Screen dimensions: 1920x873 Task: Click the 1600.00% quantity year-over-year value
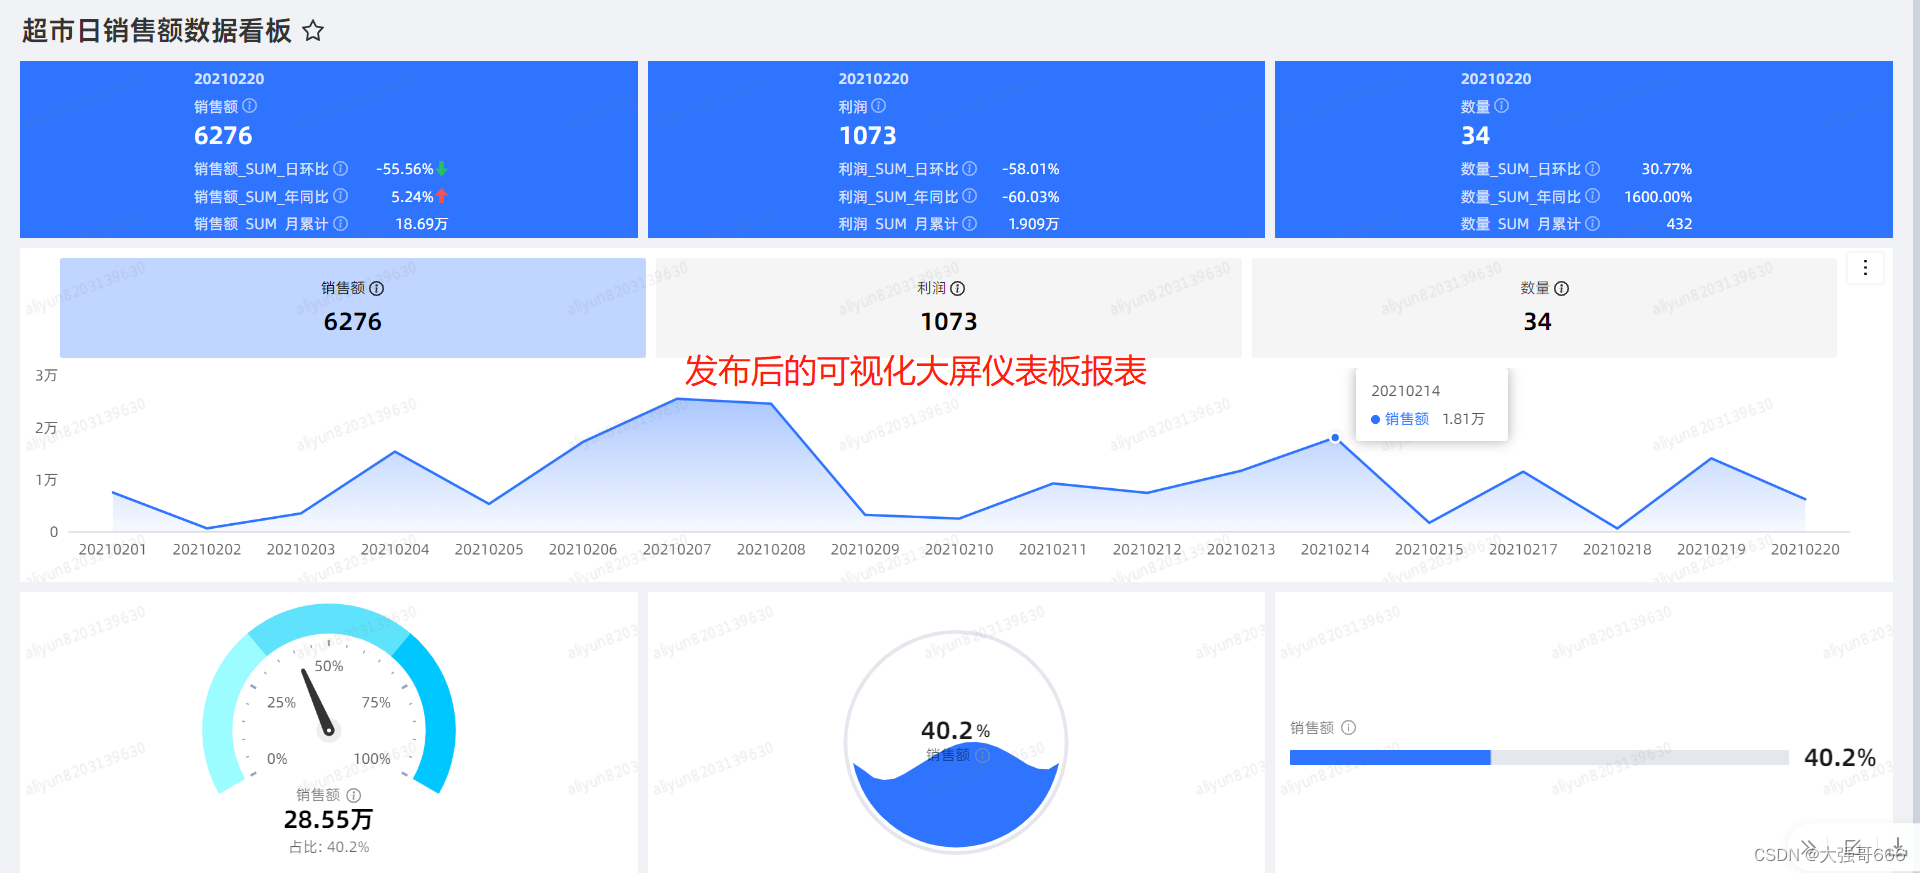(x=1658, y=197)
